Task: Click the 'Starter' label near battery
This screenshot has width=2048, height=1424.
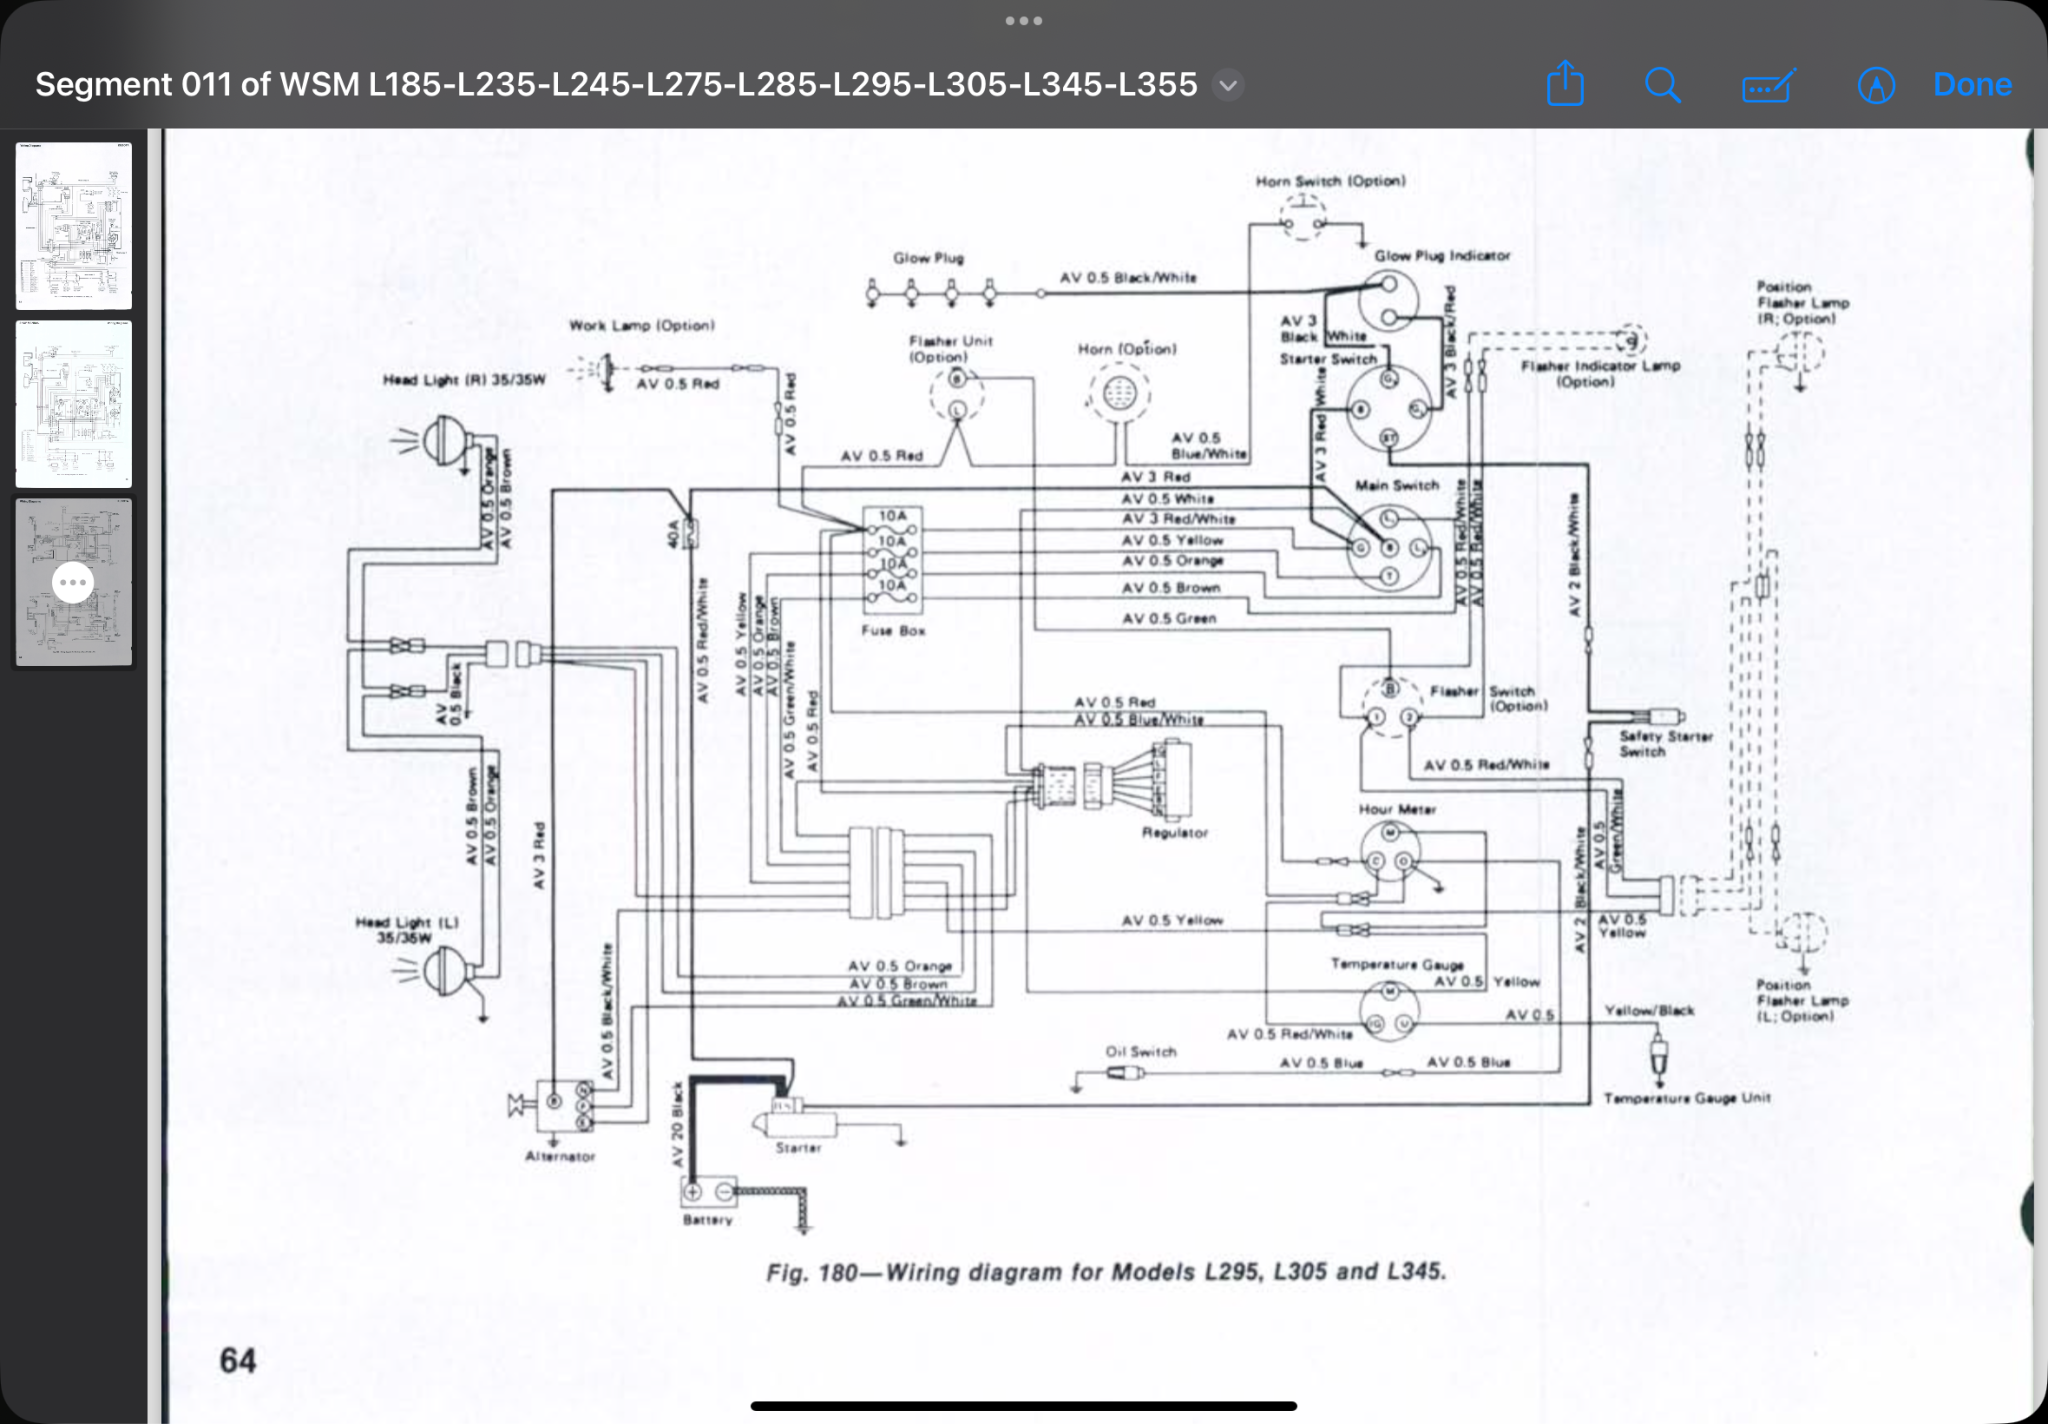Action: click(x=798, y=1148)
